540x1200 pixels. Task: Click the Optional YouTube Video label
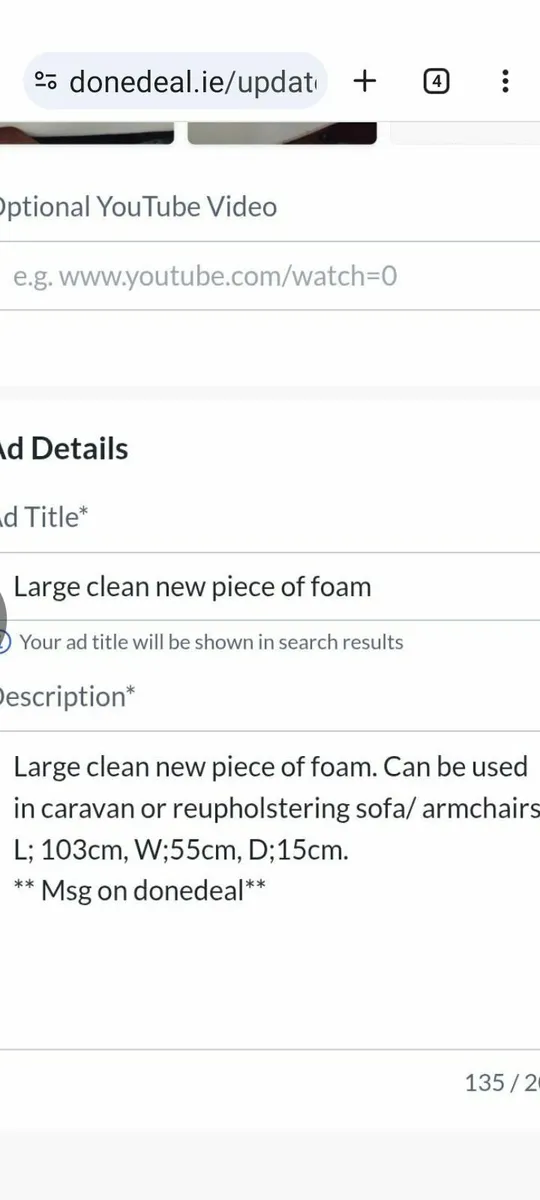click(138, 207)
